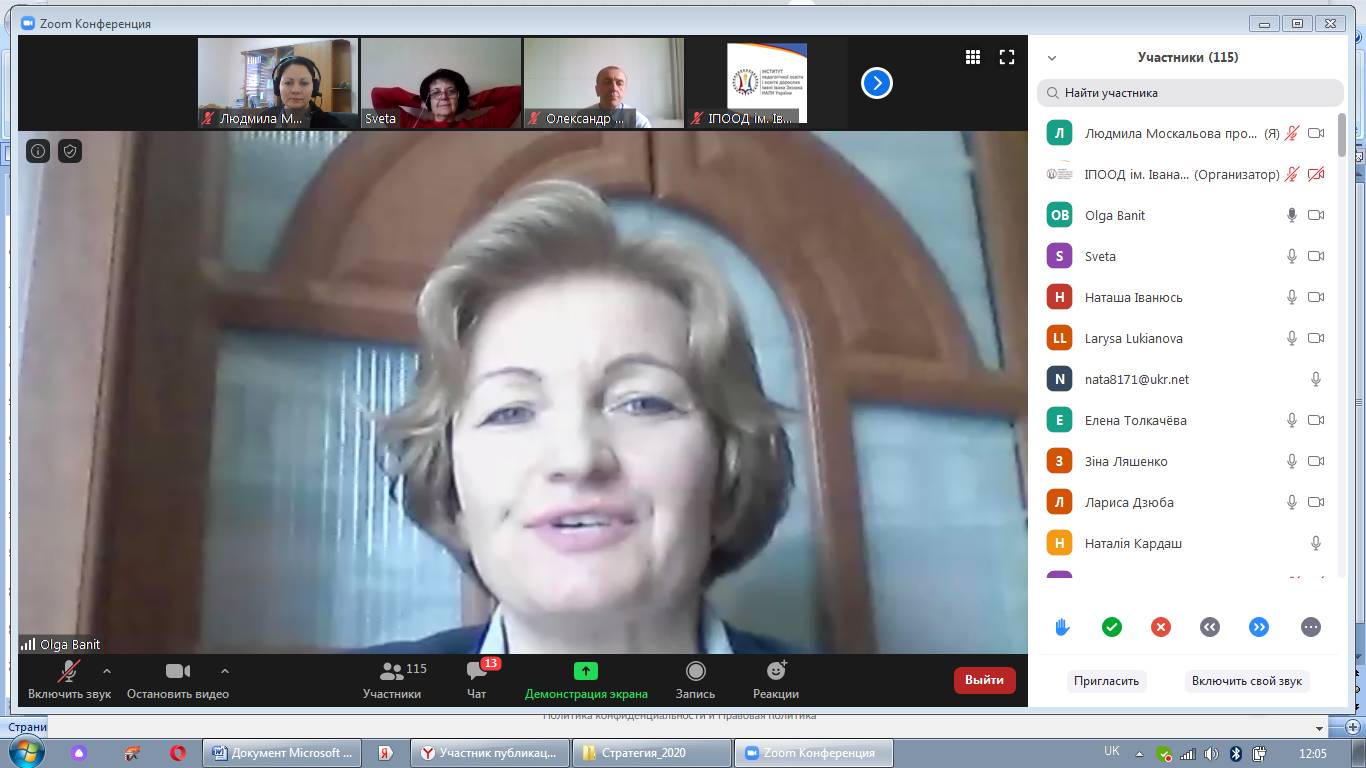Click the Найти участника search field
This screenshot has width=1366, height=768.
1190,93
